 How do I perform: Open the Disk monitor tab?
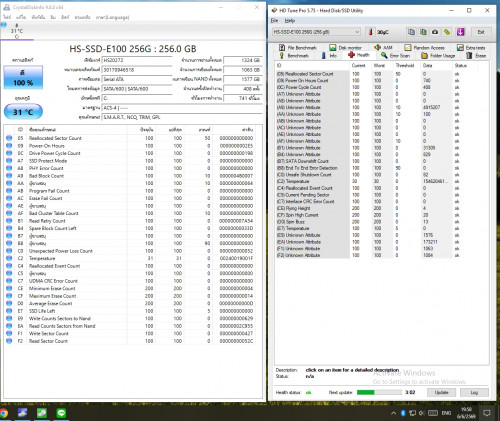pos(346,48)
